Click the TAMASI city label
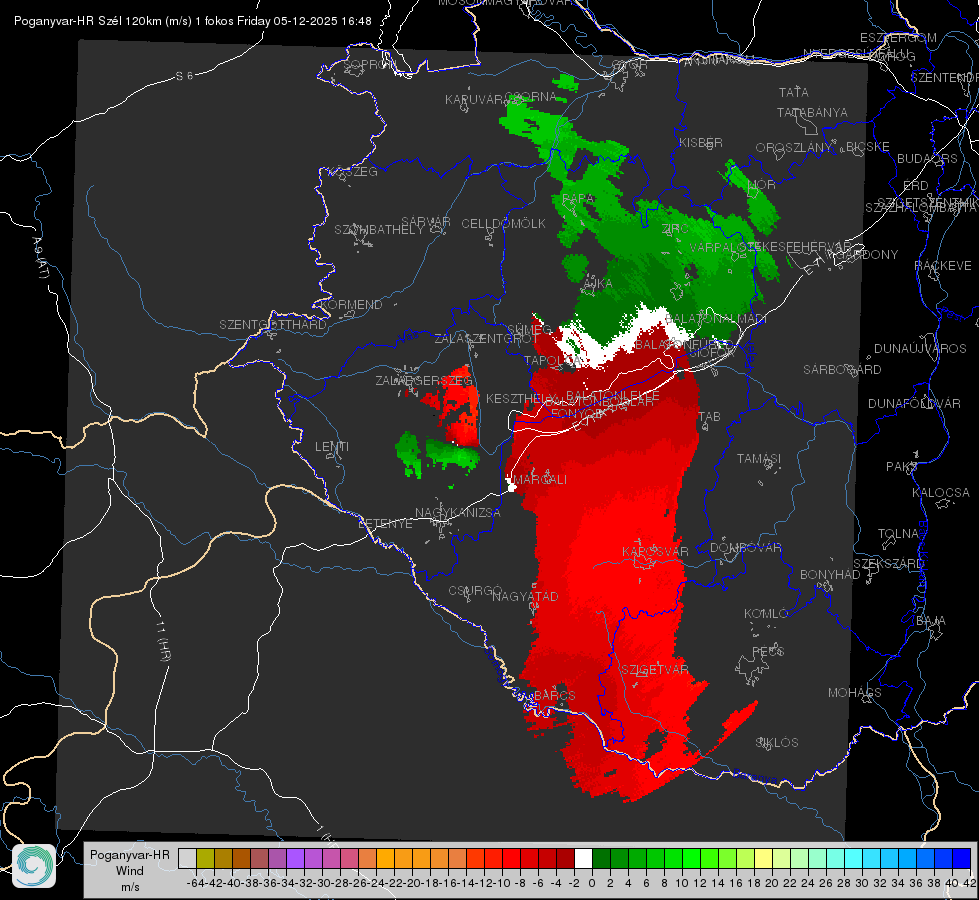The image size is (979, 900). coord(759,459)
